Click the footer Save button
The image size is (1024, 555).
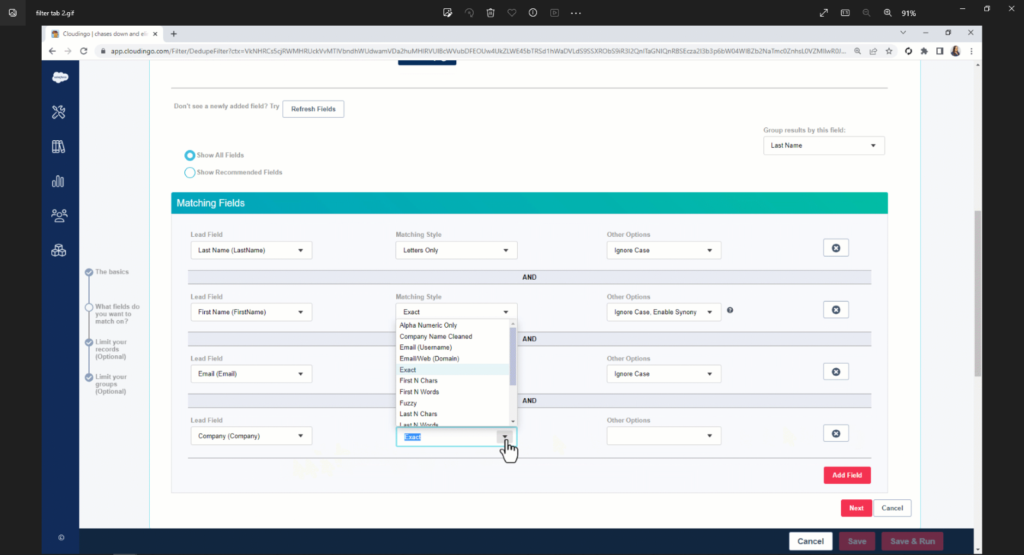pos(857,541)
